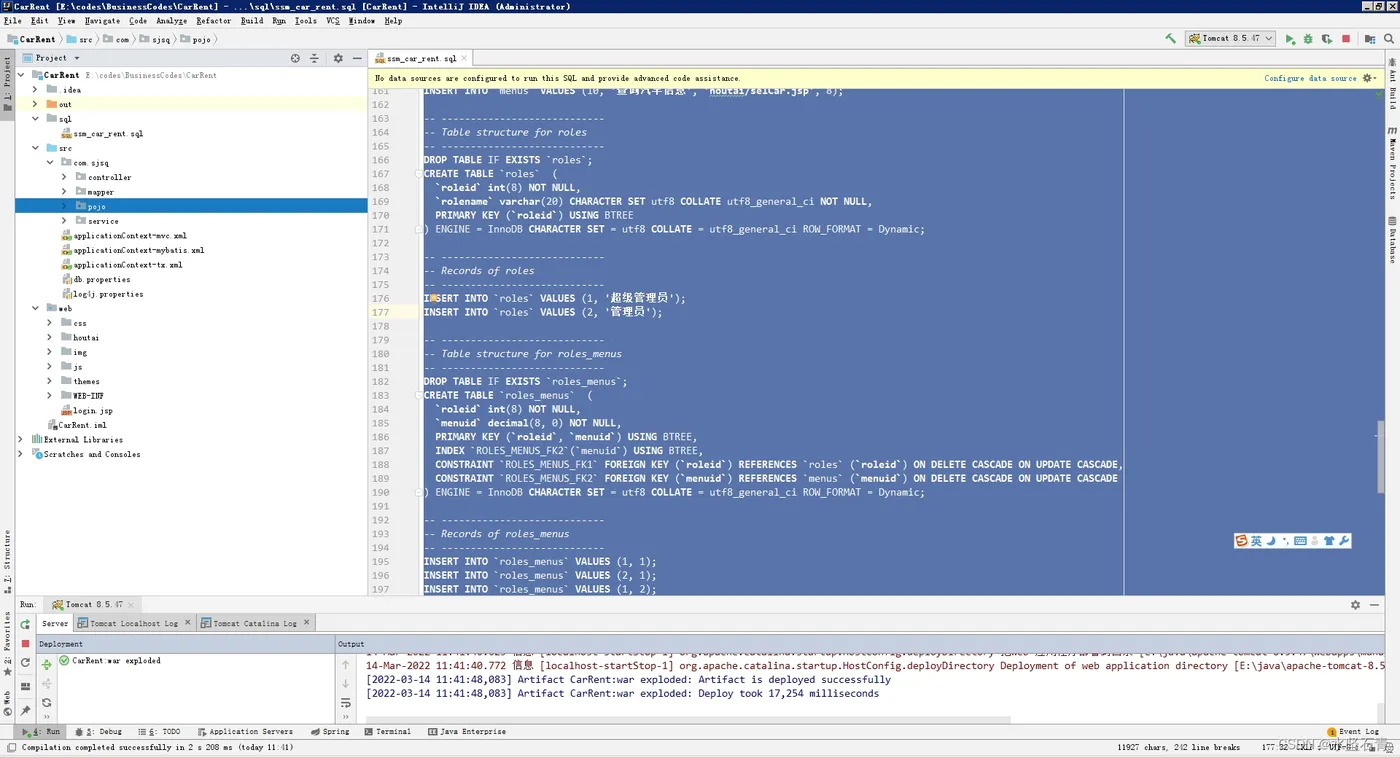
Task: Stop Tomcat red square in Run panel
Action: pos(26,643)
